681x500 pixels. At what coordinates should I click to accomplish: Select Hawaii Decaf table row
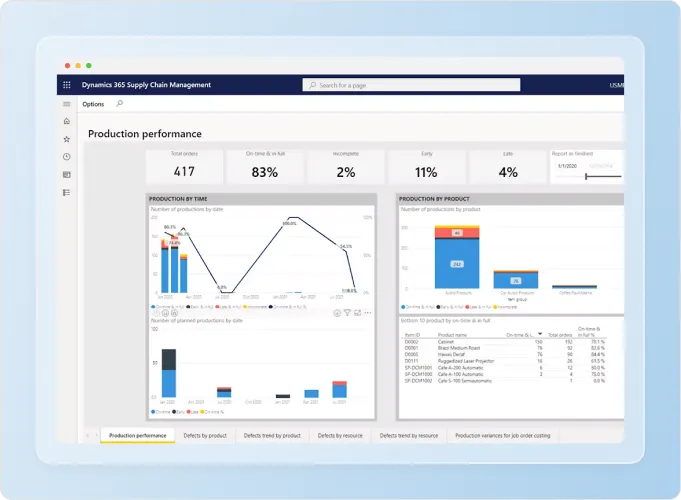[504, 354]
